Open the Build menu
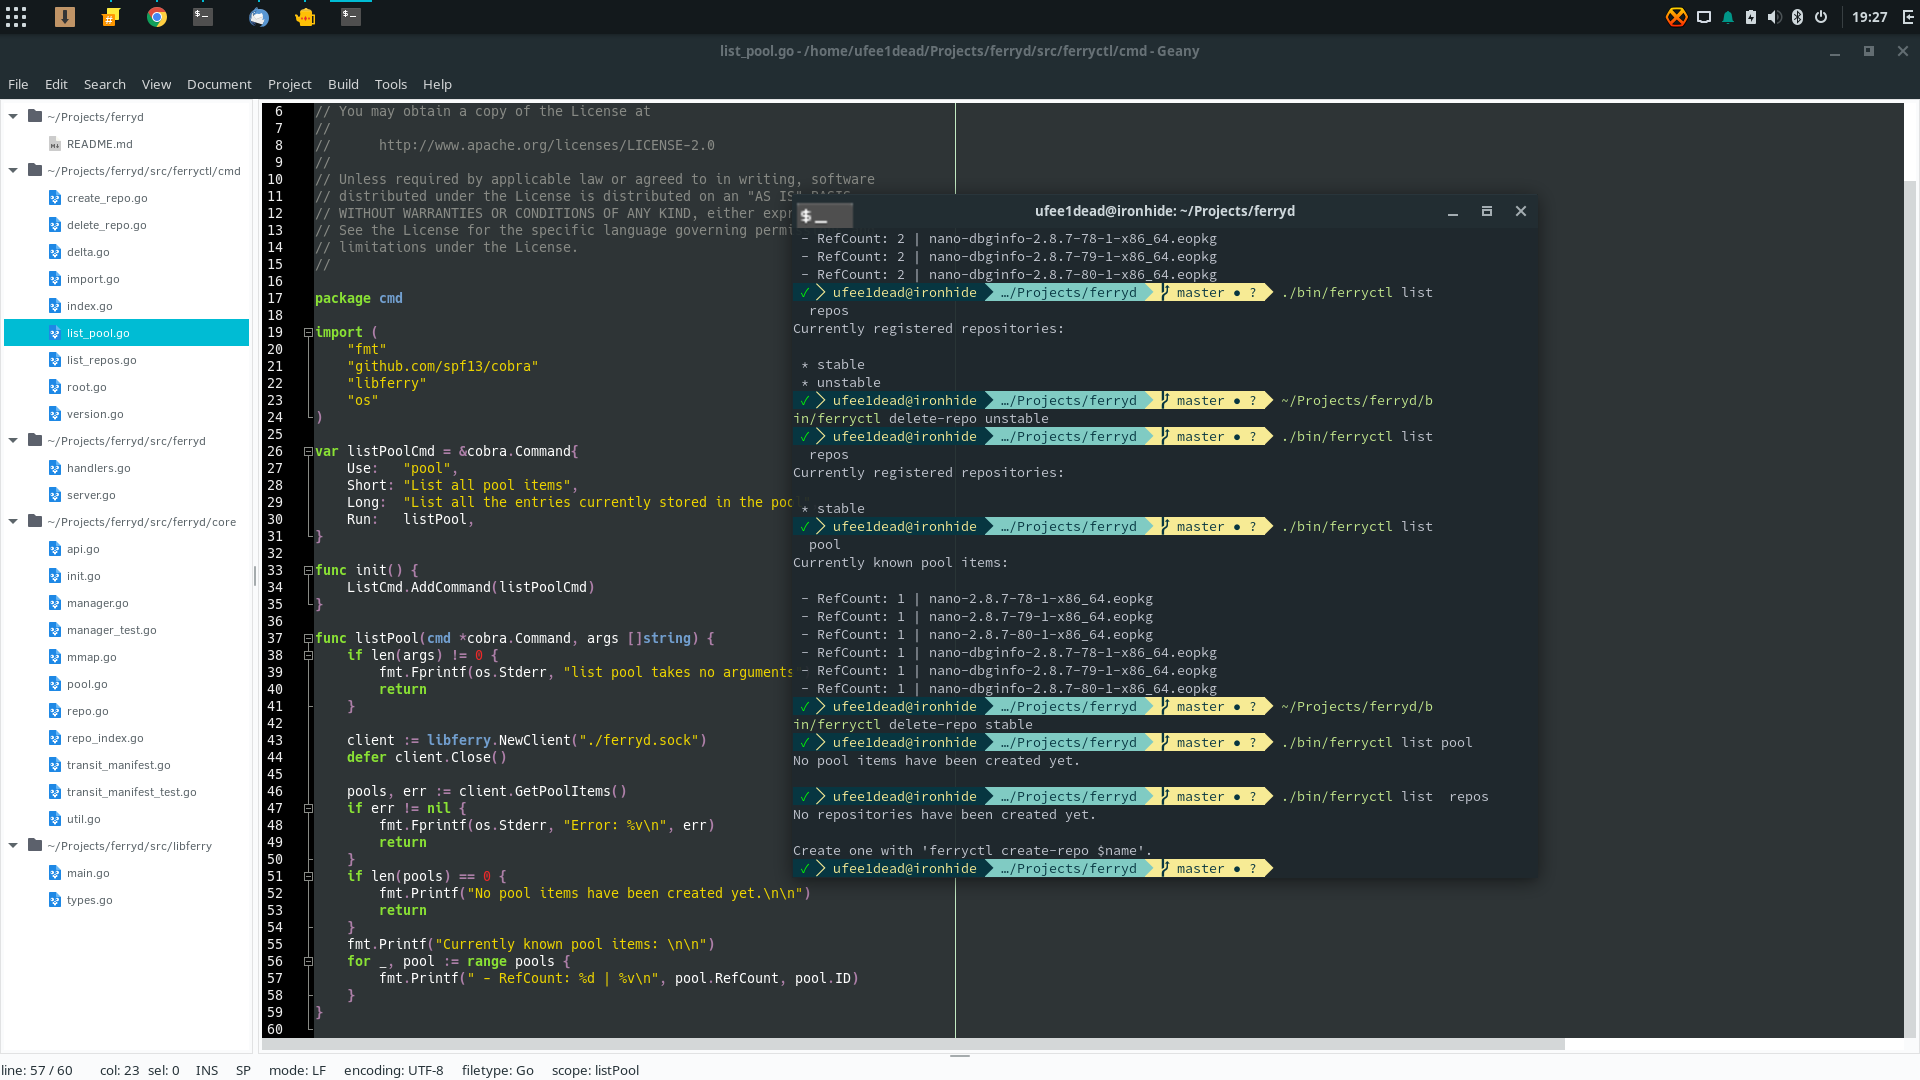This screenshot has height=1080, width=1920. point(343,84)
